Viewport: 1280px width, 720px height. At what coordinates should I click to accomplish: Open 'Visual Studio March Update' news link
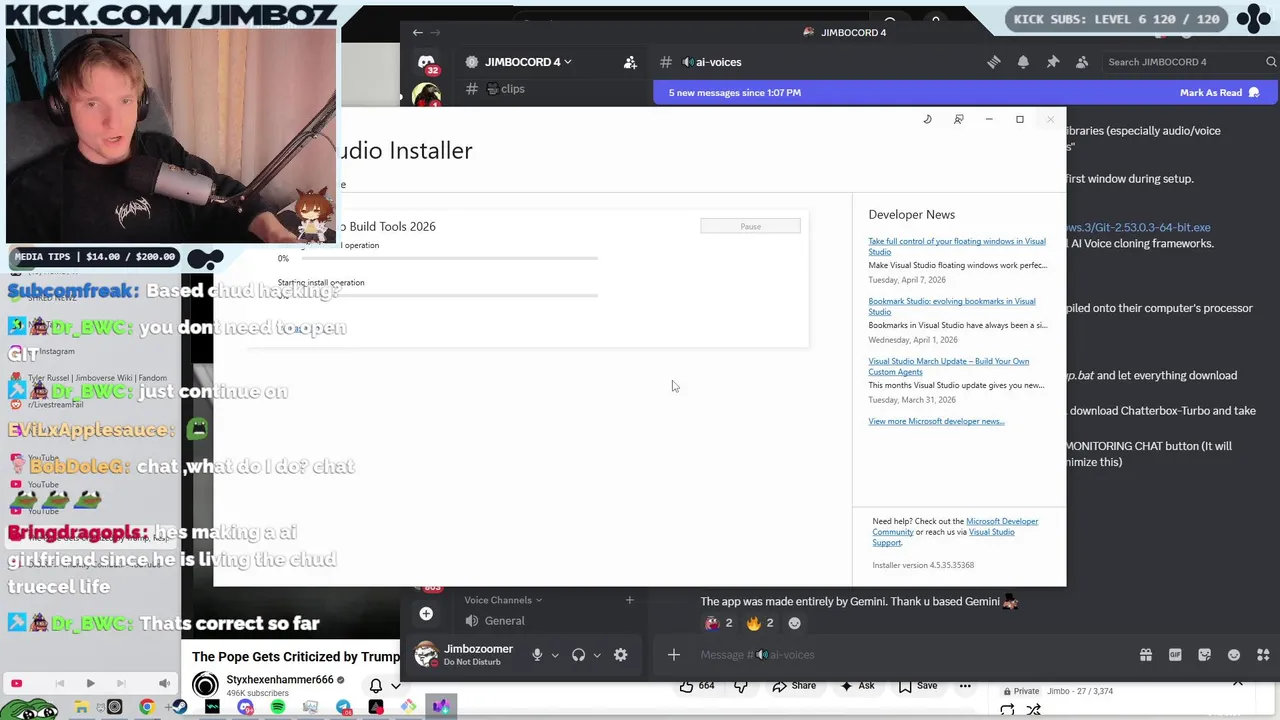coord(949,366)
